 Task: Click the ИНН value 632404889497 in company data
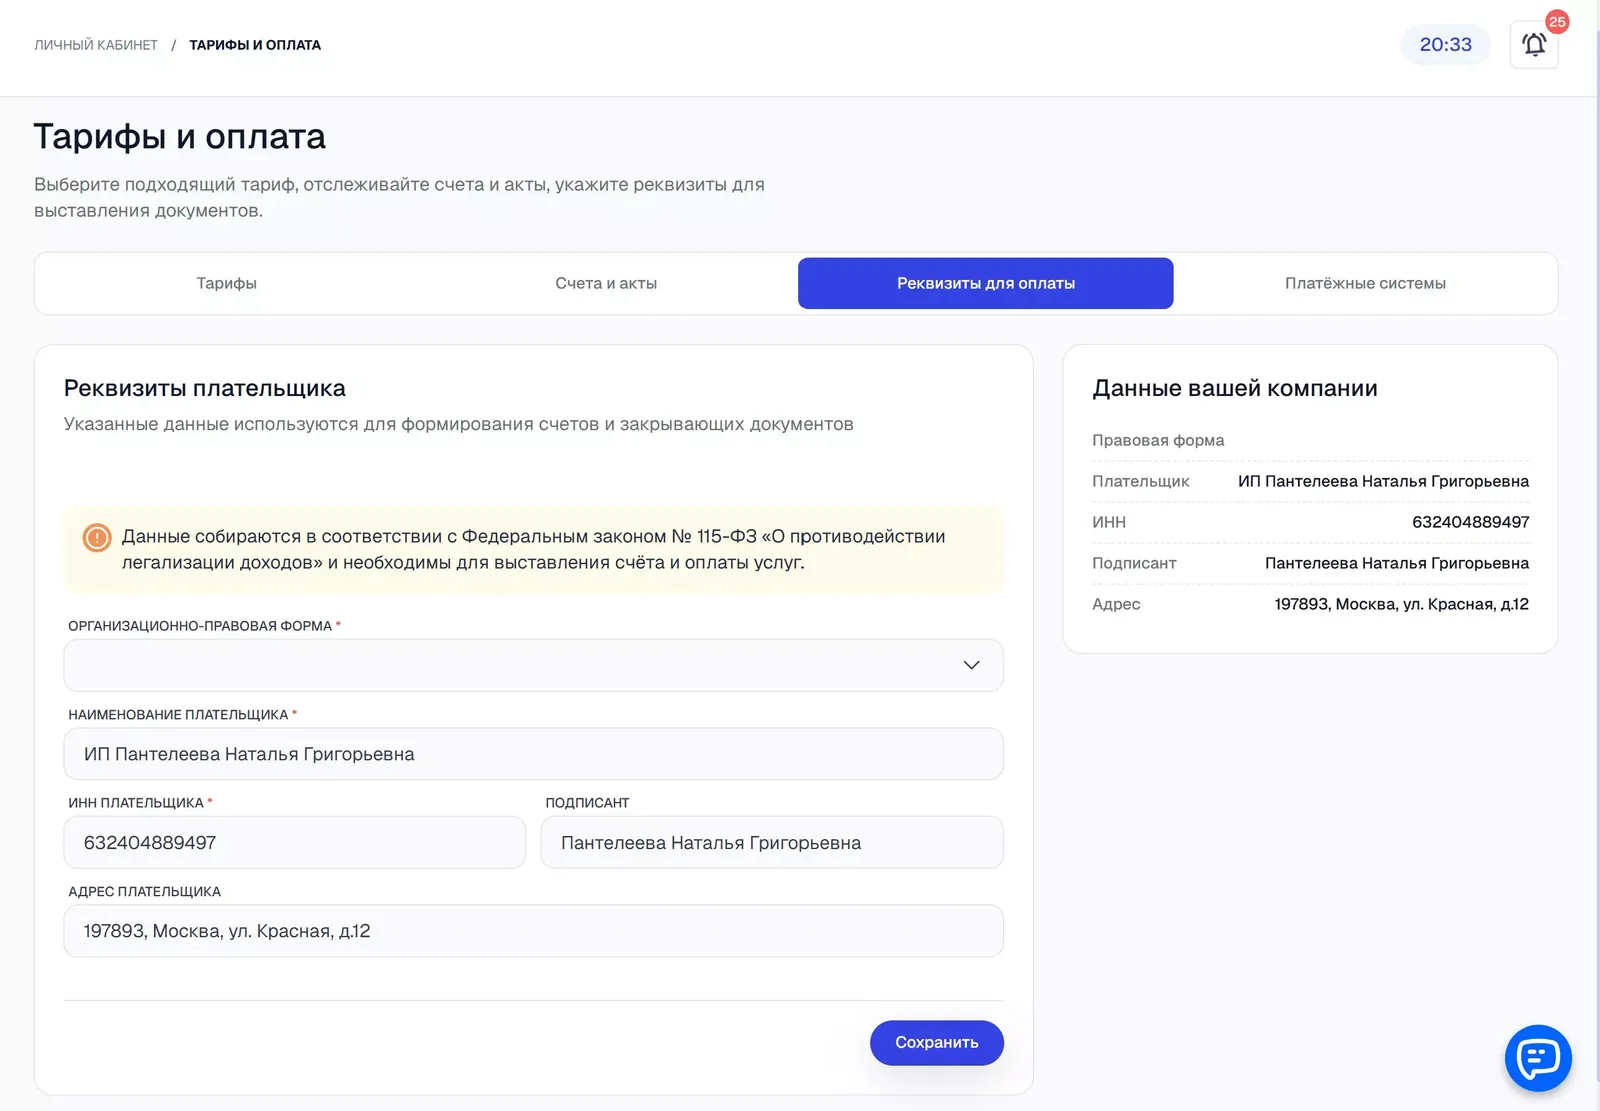click(x=1470, y=522)
